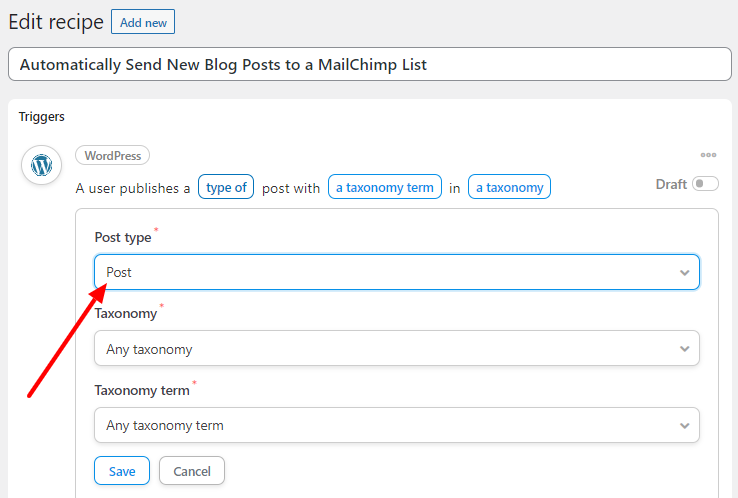Click the WordPress logo icon
738x498 pixels.
coord(41,165)
